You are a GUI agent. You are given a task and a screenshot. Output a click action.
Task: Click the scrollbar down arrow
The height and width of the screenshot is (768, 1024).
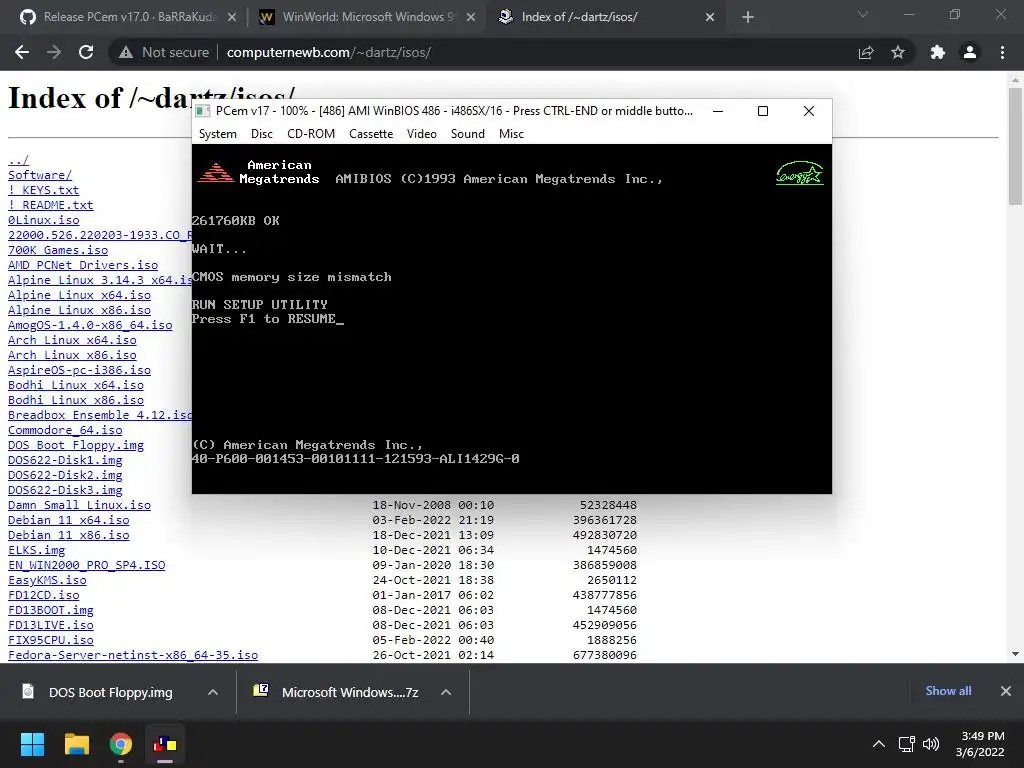pyautogui.click(x=1015, y=654)
